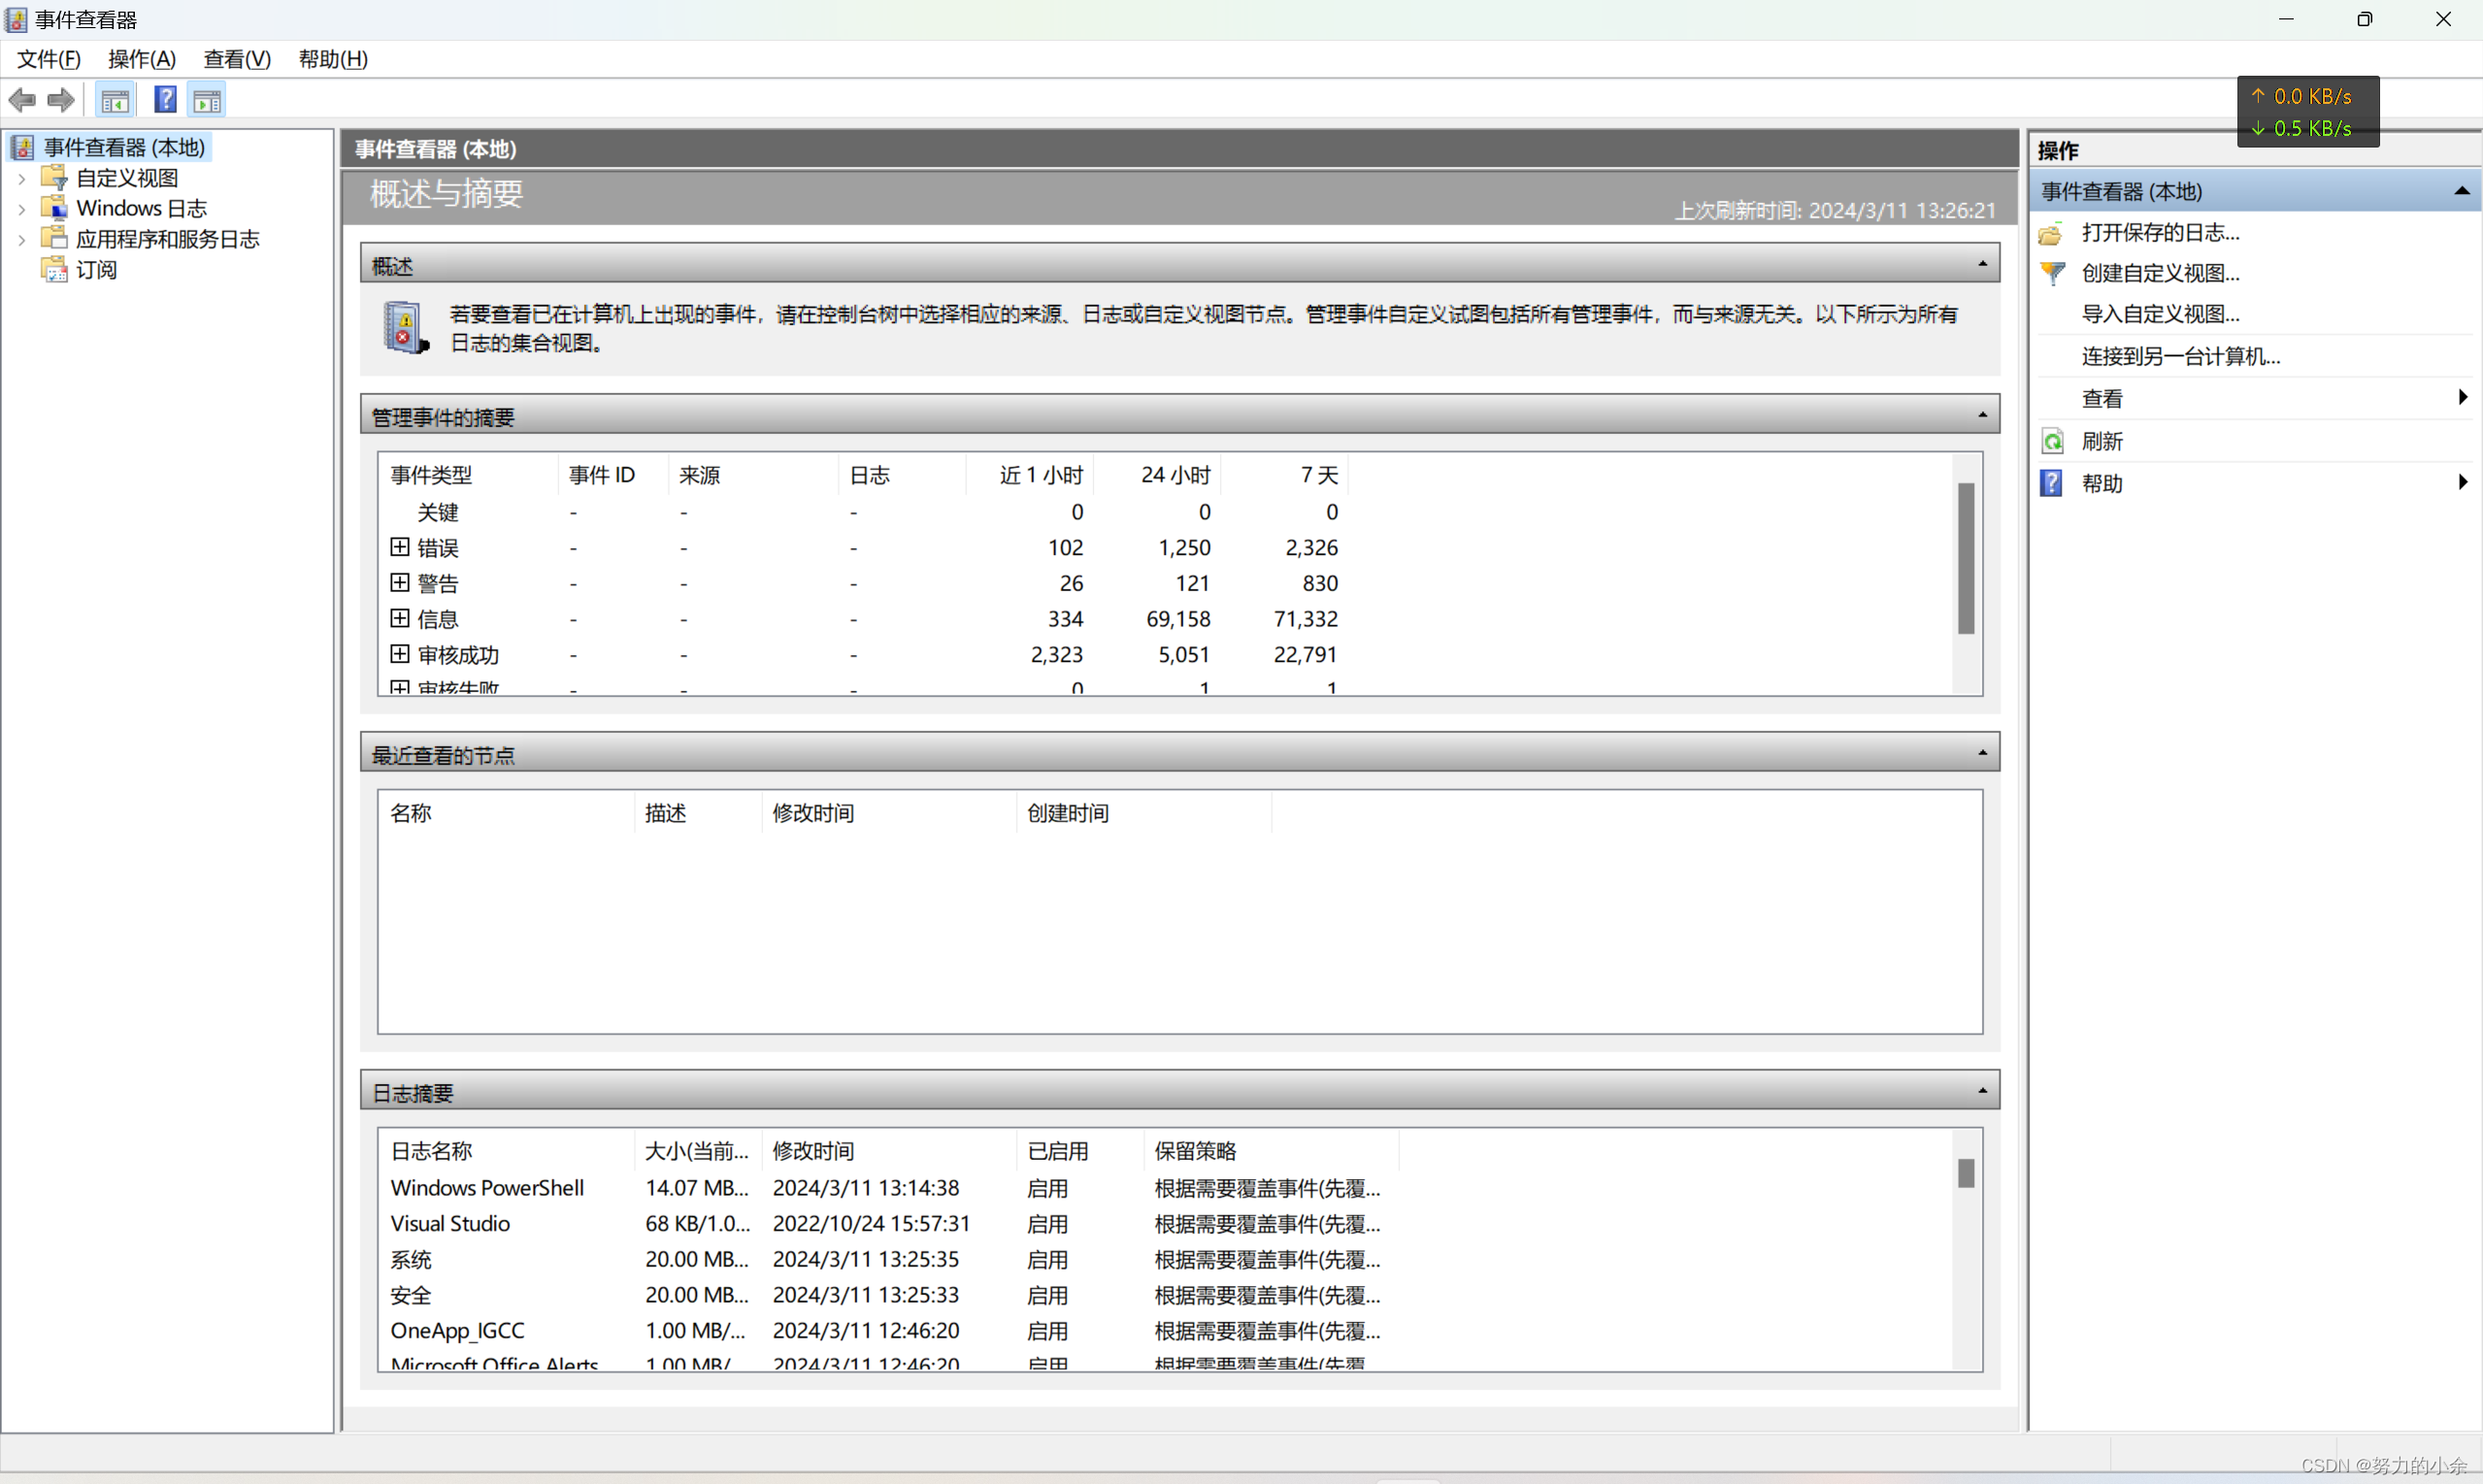
Task: Collapse the 管理事件的摘要 section
Action: point(1982,415)
